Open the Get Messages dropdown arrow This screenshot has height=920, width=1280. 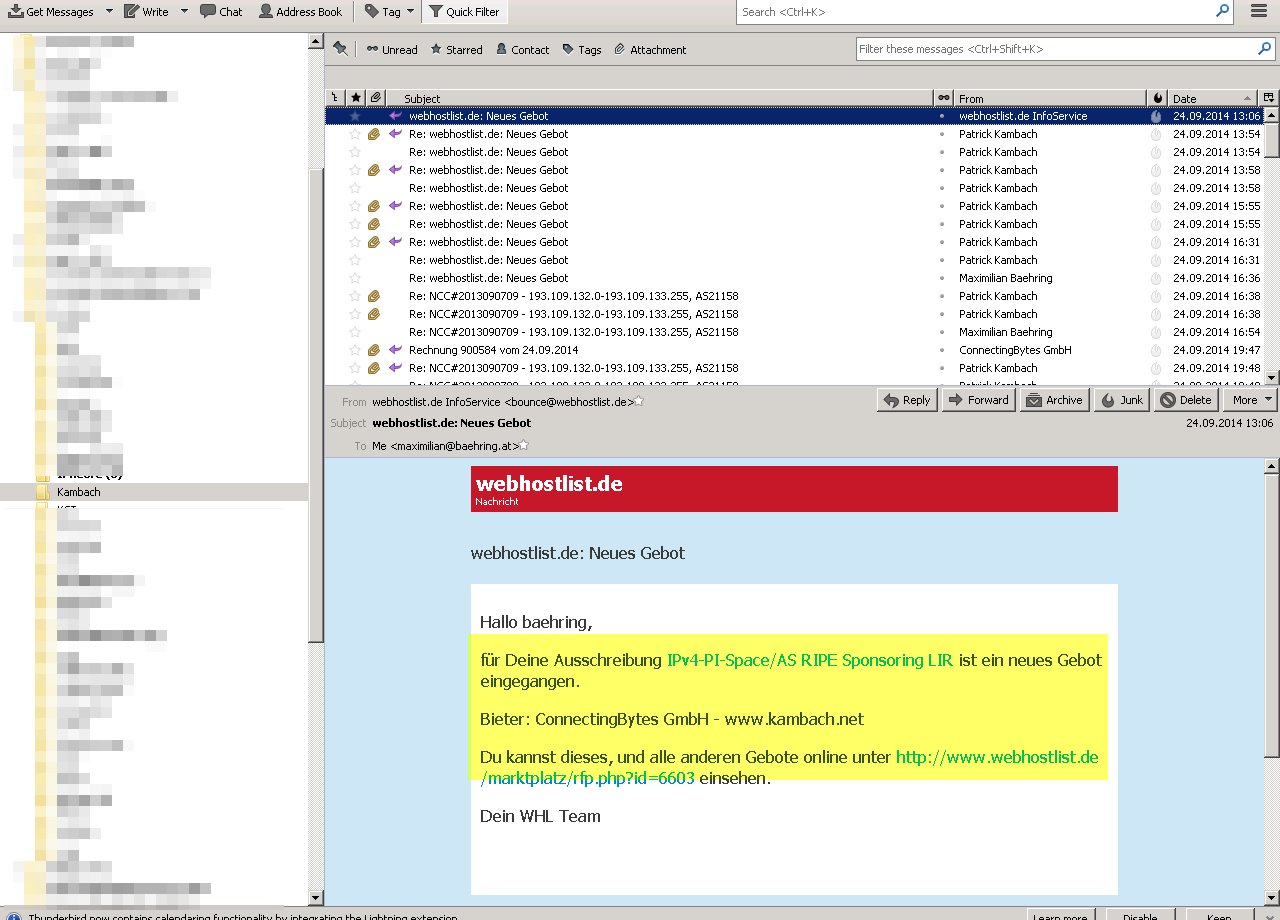tap(109, 12)
